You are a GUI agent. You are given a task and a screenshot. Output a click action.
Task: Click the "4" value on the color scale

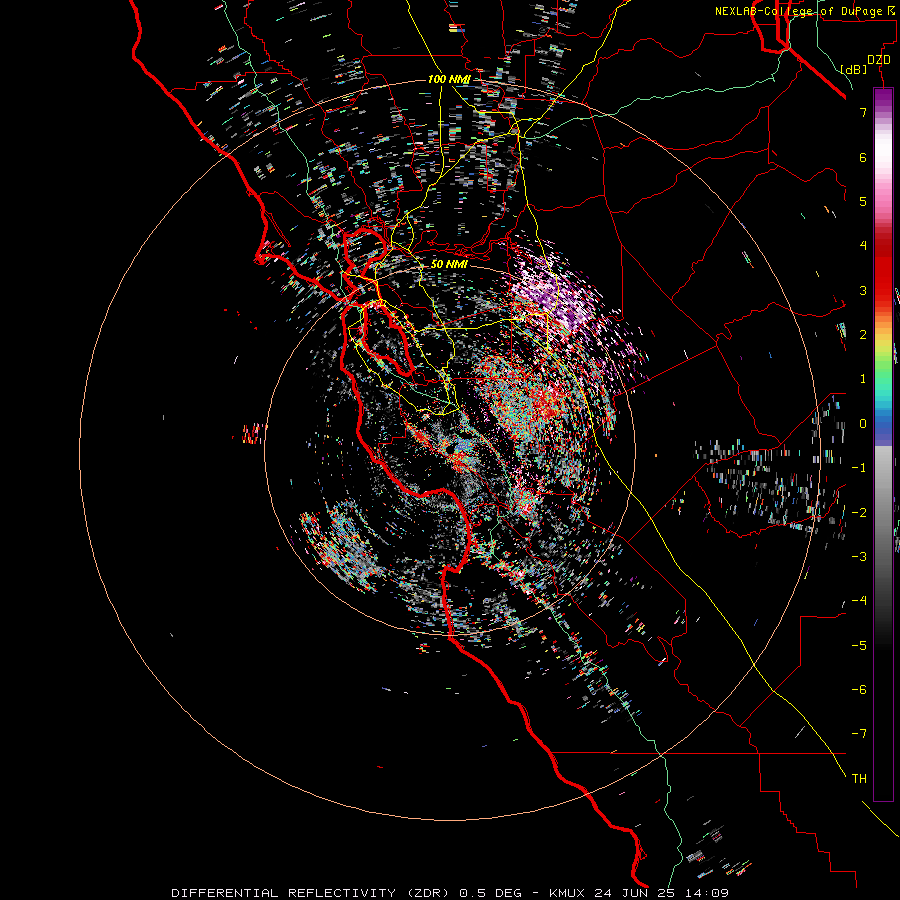click(x=863, y=246)
